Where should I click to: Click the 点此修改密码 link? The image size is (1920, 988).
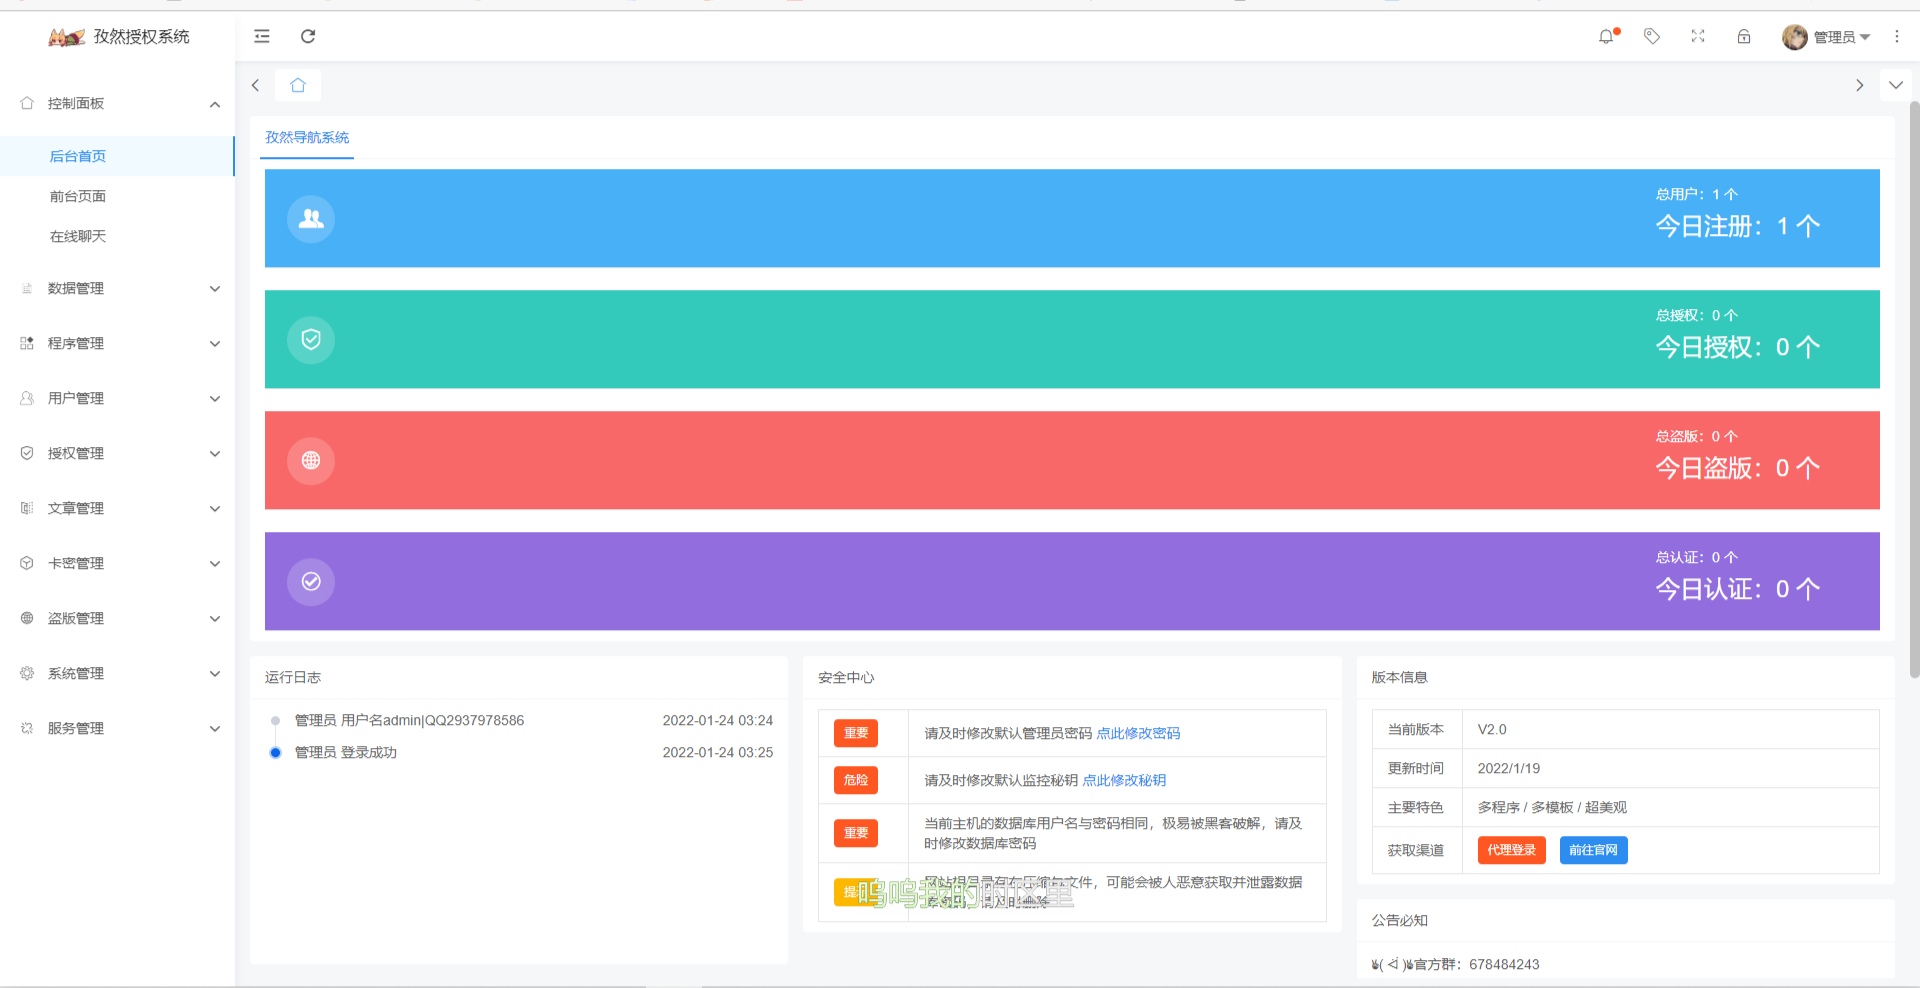click(1138, 734)
